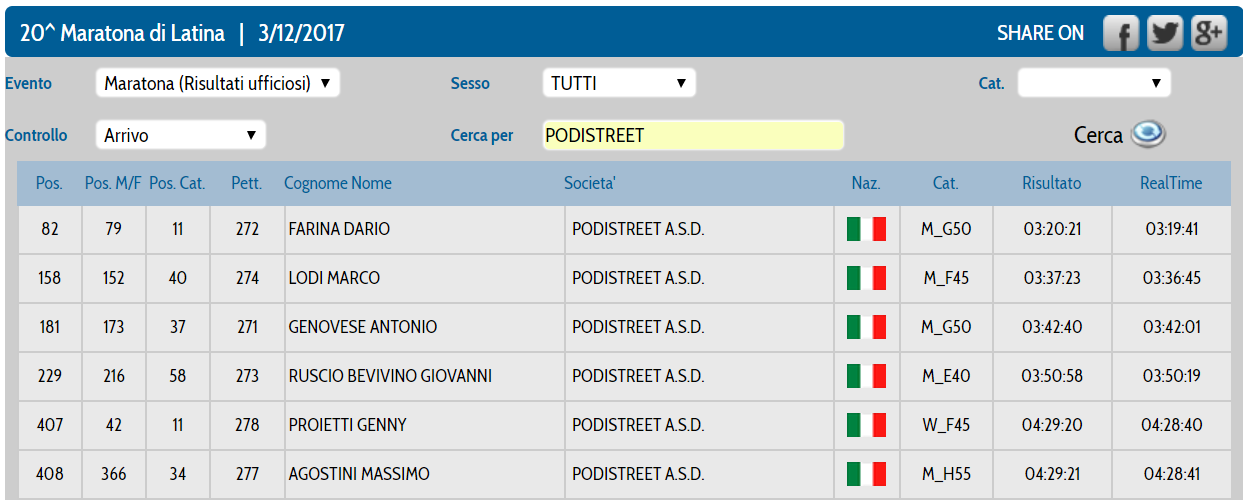Open the Evento dropdown
Screen dimensions: 1243x501
click(x=218, y=83)
